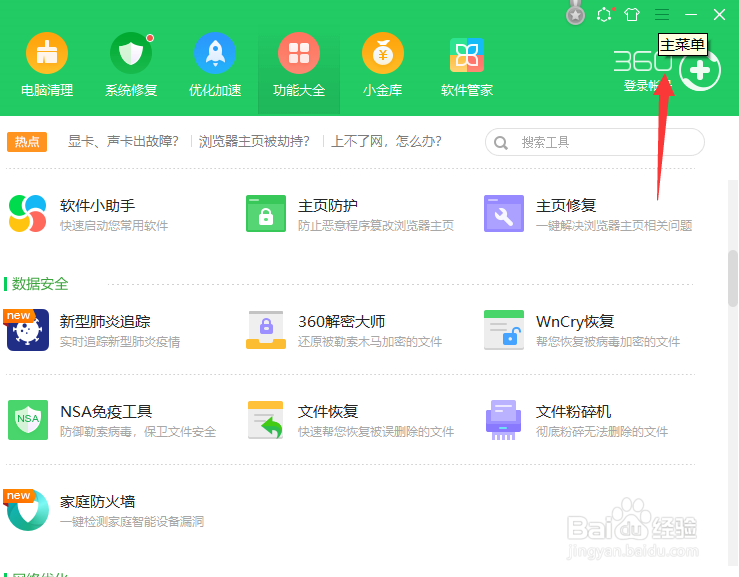739x577 pixels.
Task: Click the 数据安全 section heading
Action: tap(40, 284)
